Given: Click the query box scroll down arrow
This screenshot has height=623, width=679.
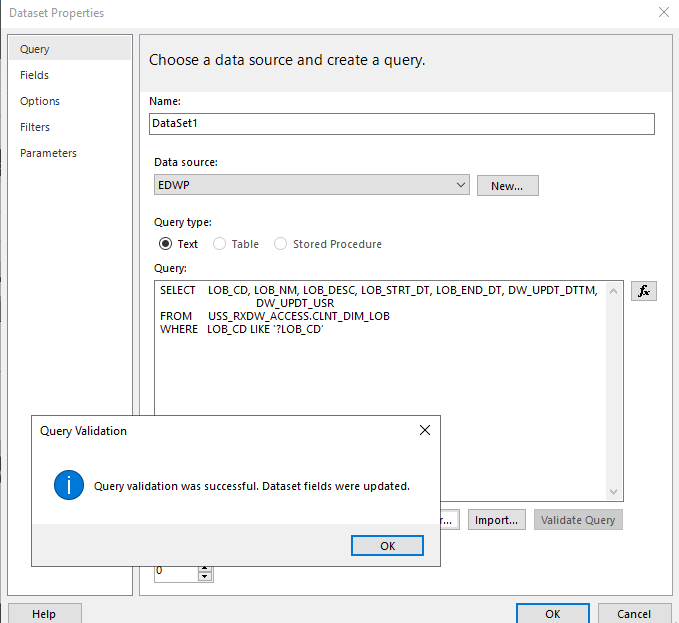Looking at the screenshot, I should 613,491.
